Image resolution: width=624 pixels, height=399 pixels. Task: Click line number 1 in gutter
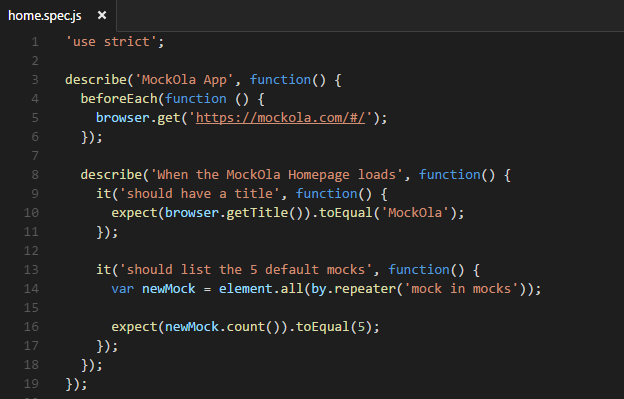pyautogui.click(x=35, y=42)
